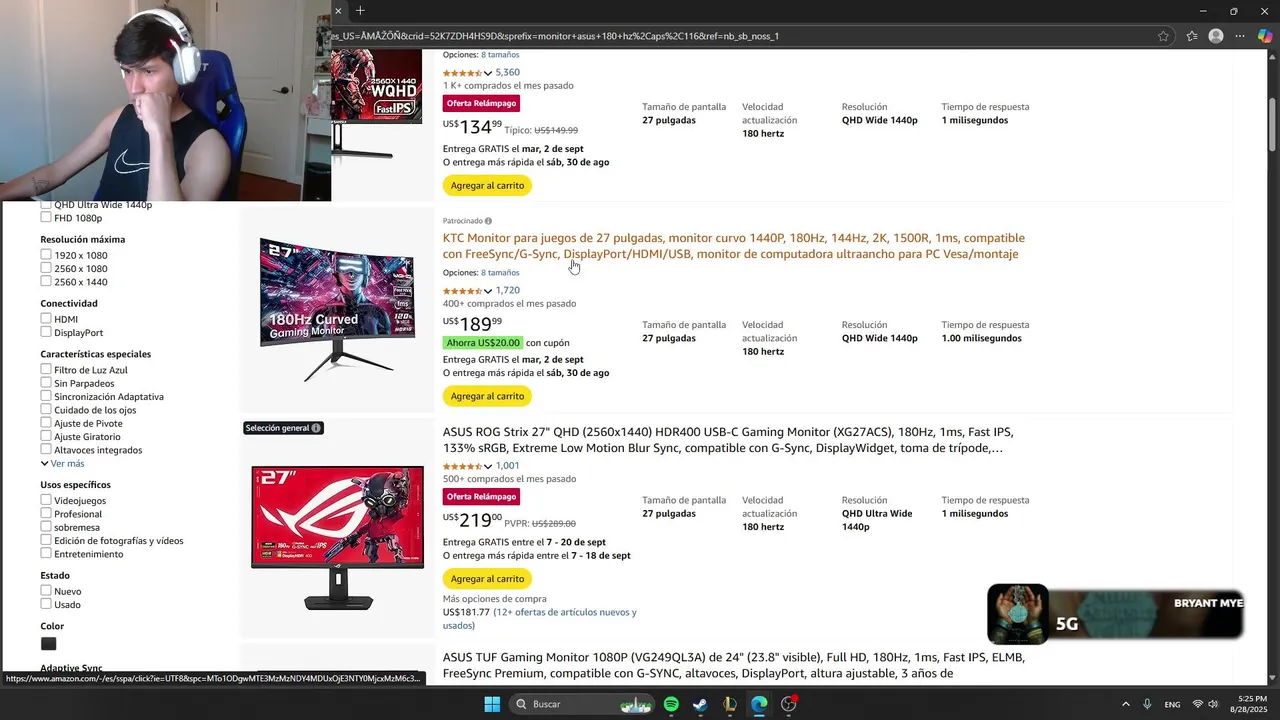Open the Windows Start menu
This screenshot has width=1280, height=720.
[x=492, y=704]
